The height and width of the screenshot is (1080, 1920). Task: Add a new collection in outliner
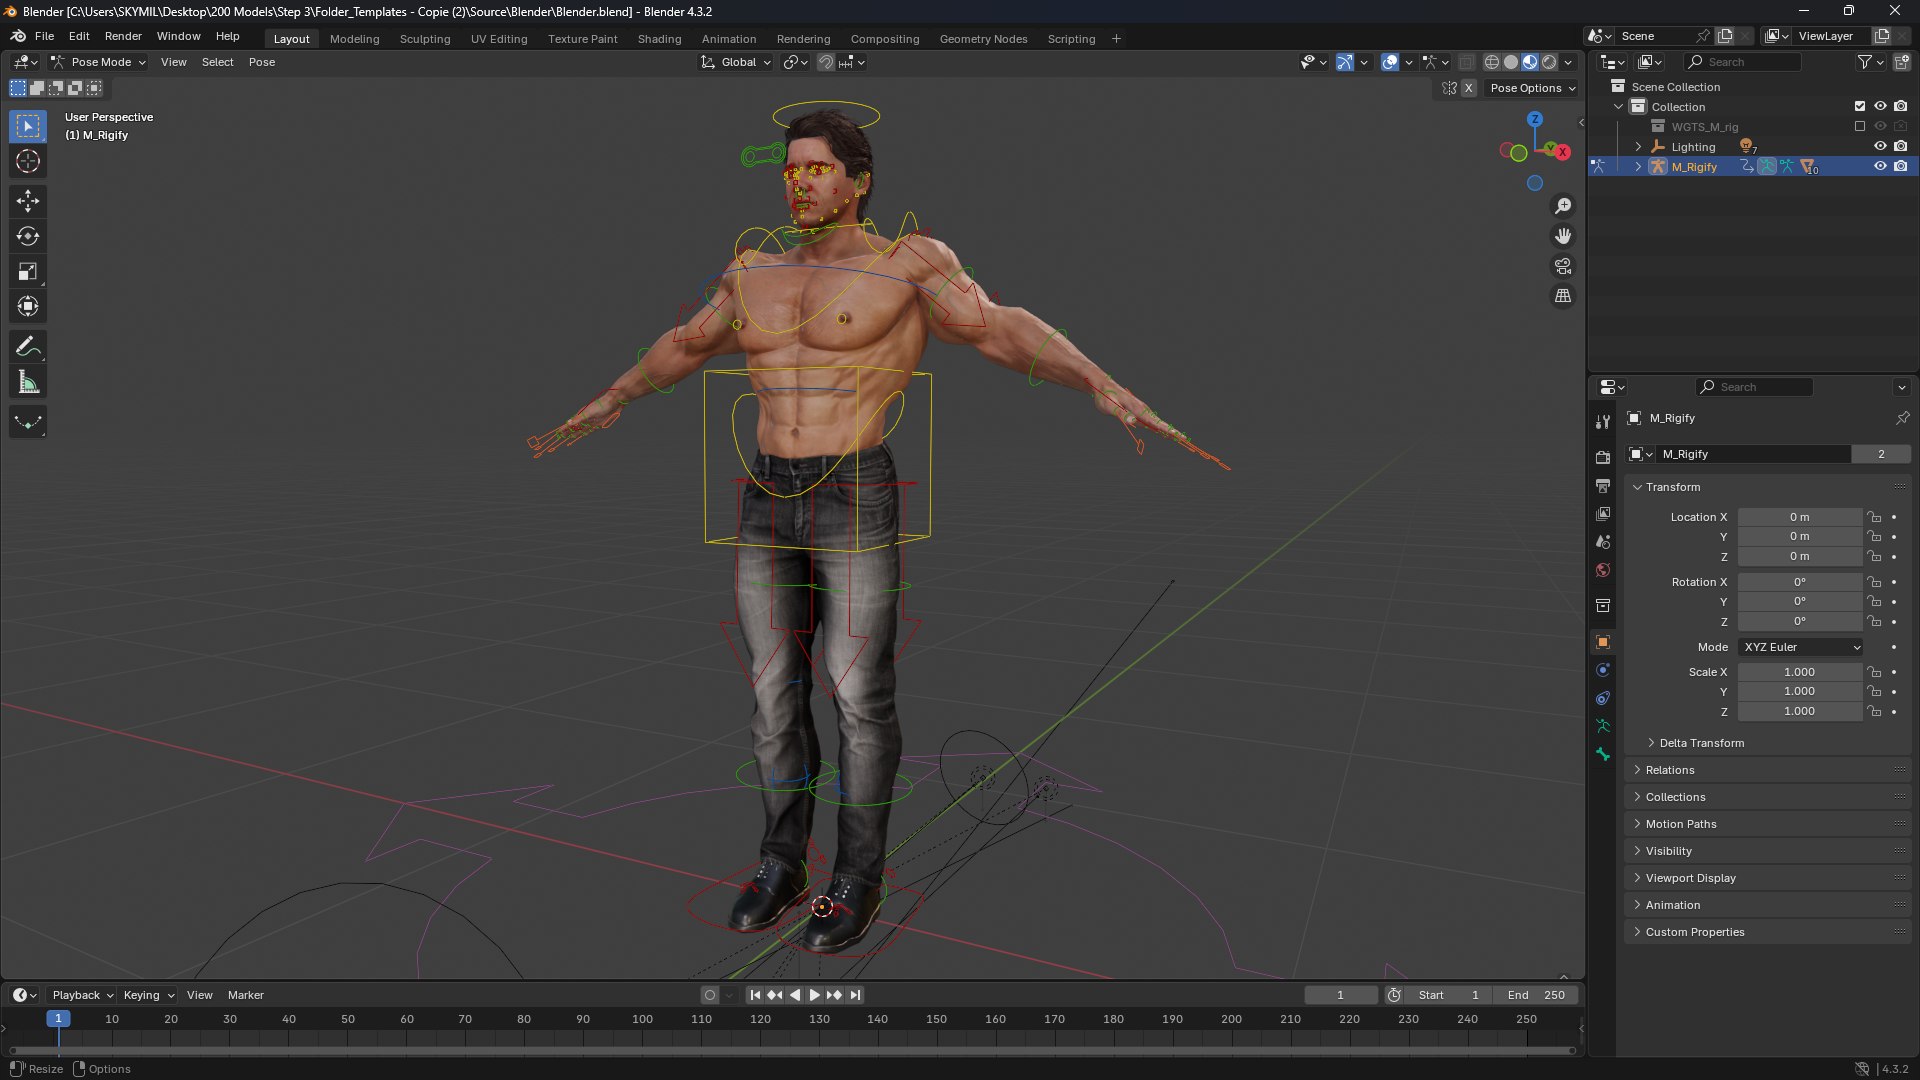coord(1901,62)
